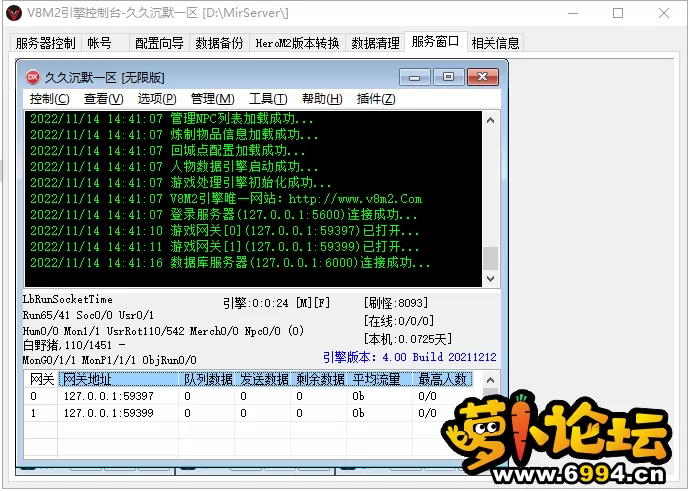The width and height of the screenshot is (690, 491).
Task: Minimize the 久久沉默一区 inner window
Action: [x=414, y=77]
